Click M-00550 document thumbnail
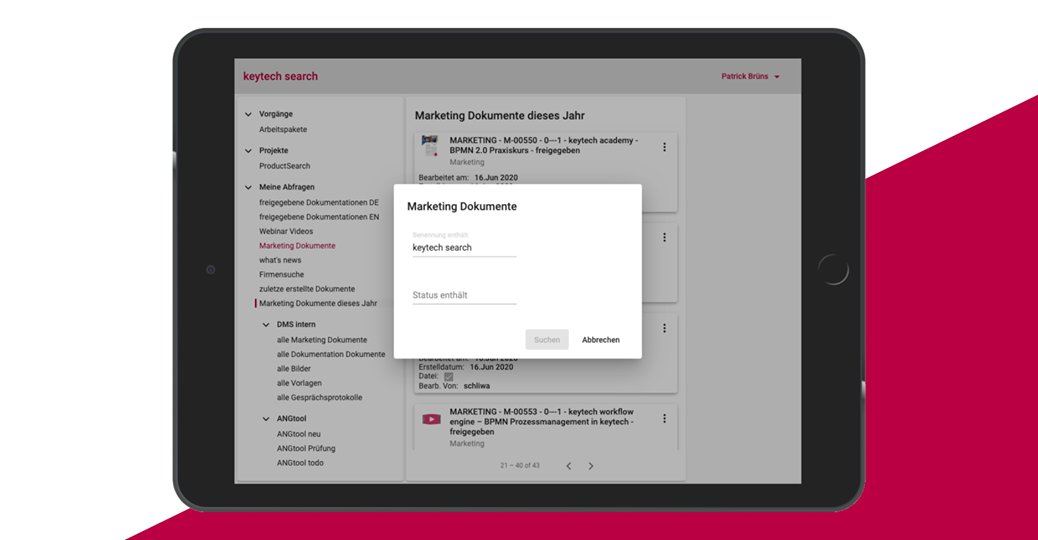 [x=430, y=146]
